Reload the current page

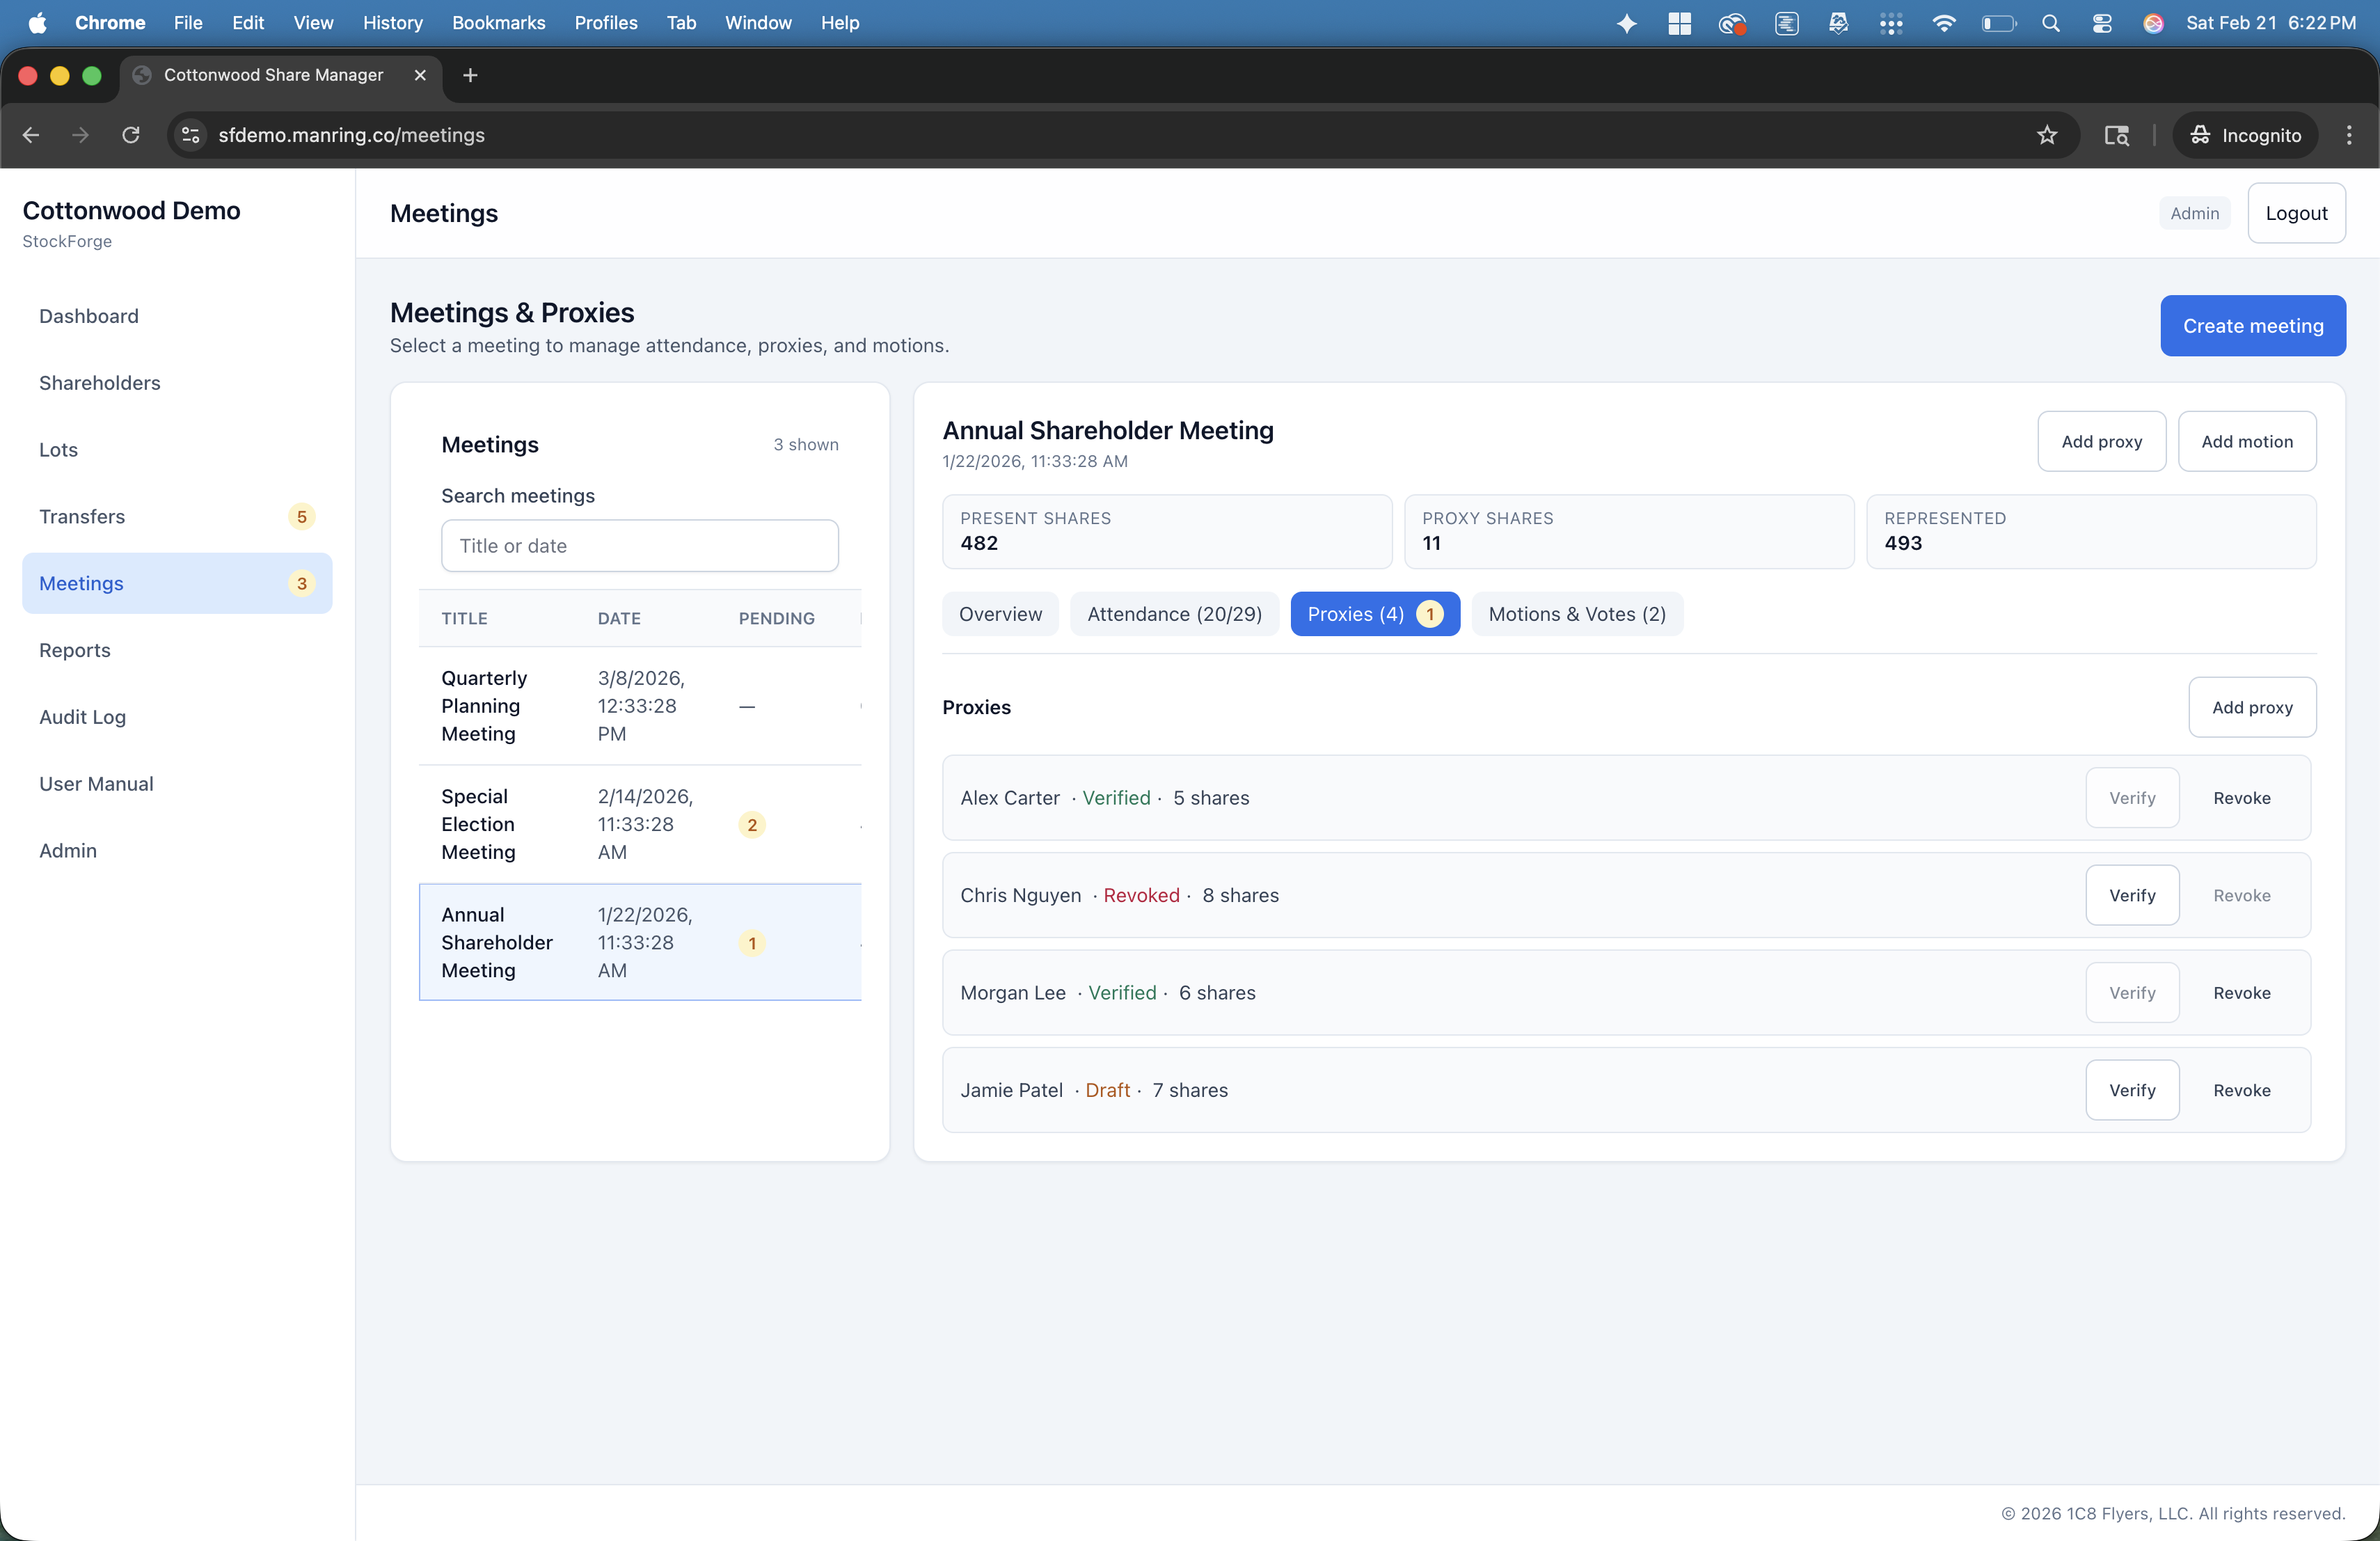coord(131,135)
